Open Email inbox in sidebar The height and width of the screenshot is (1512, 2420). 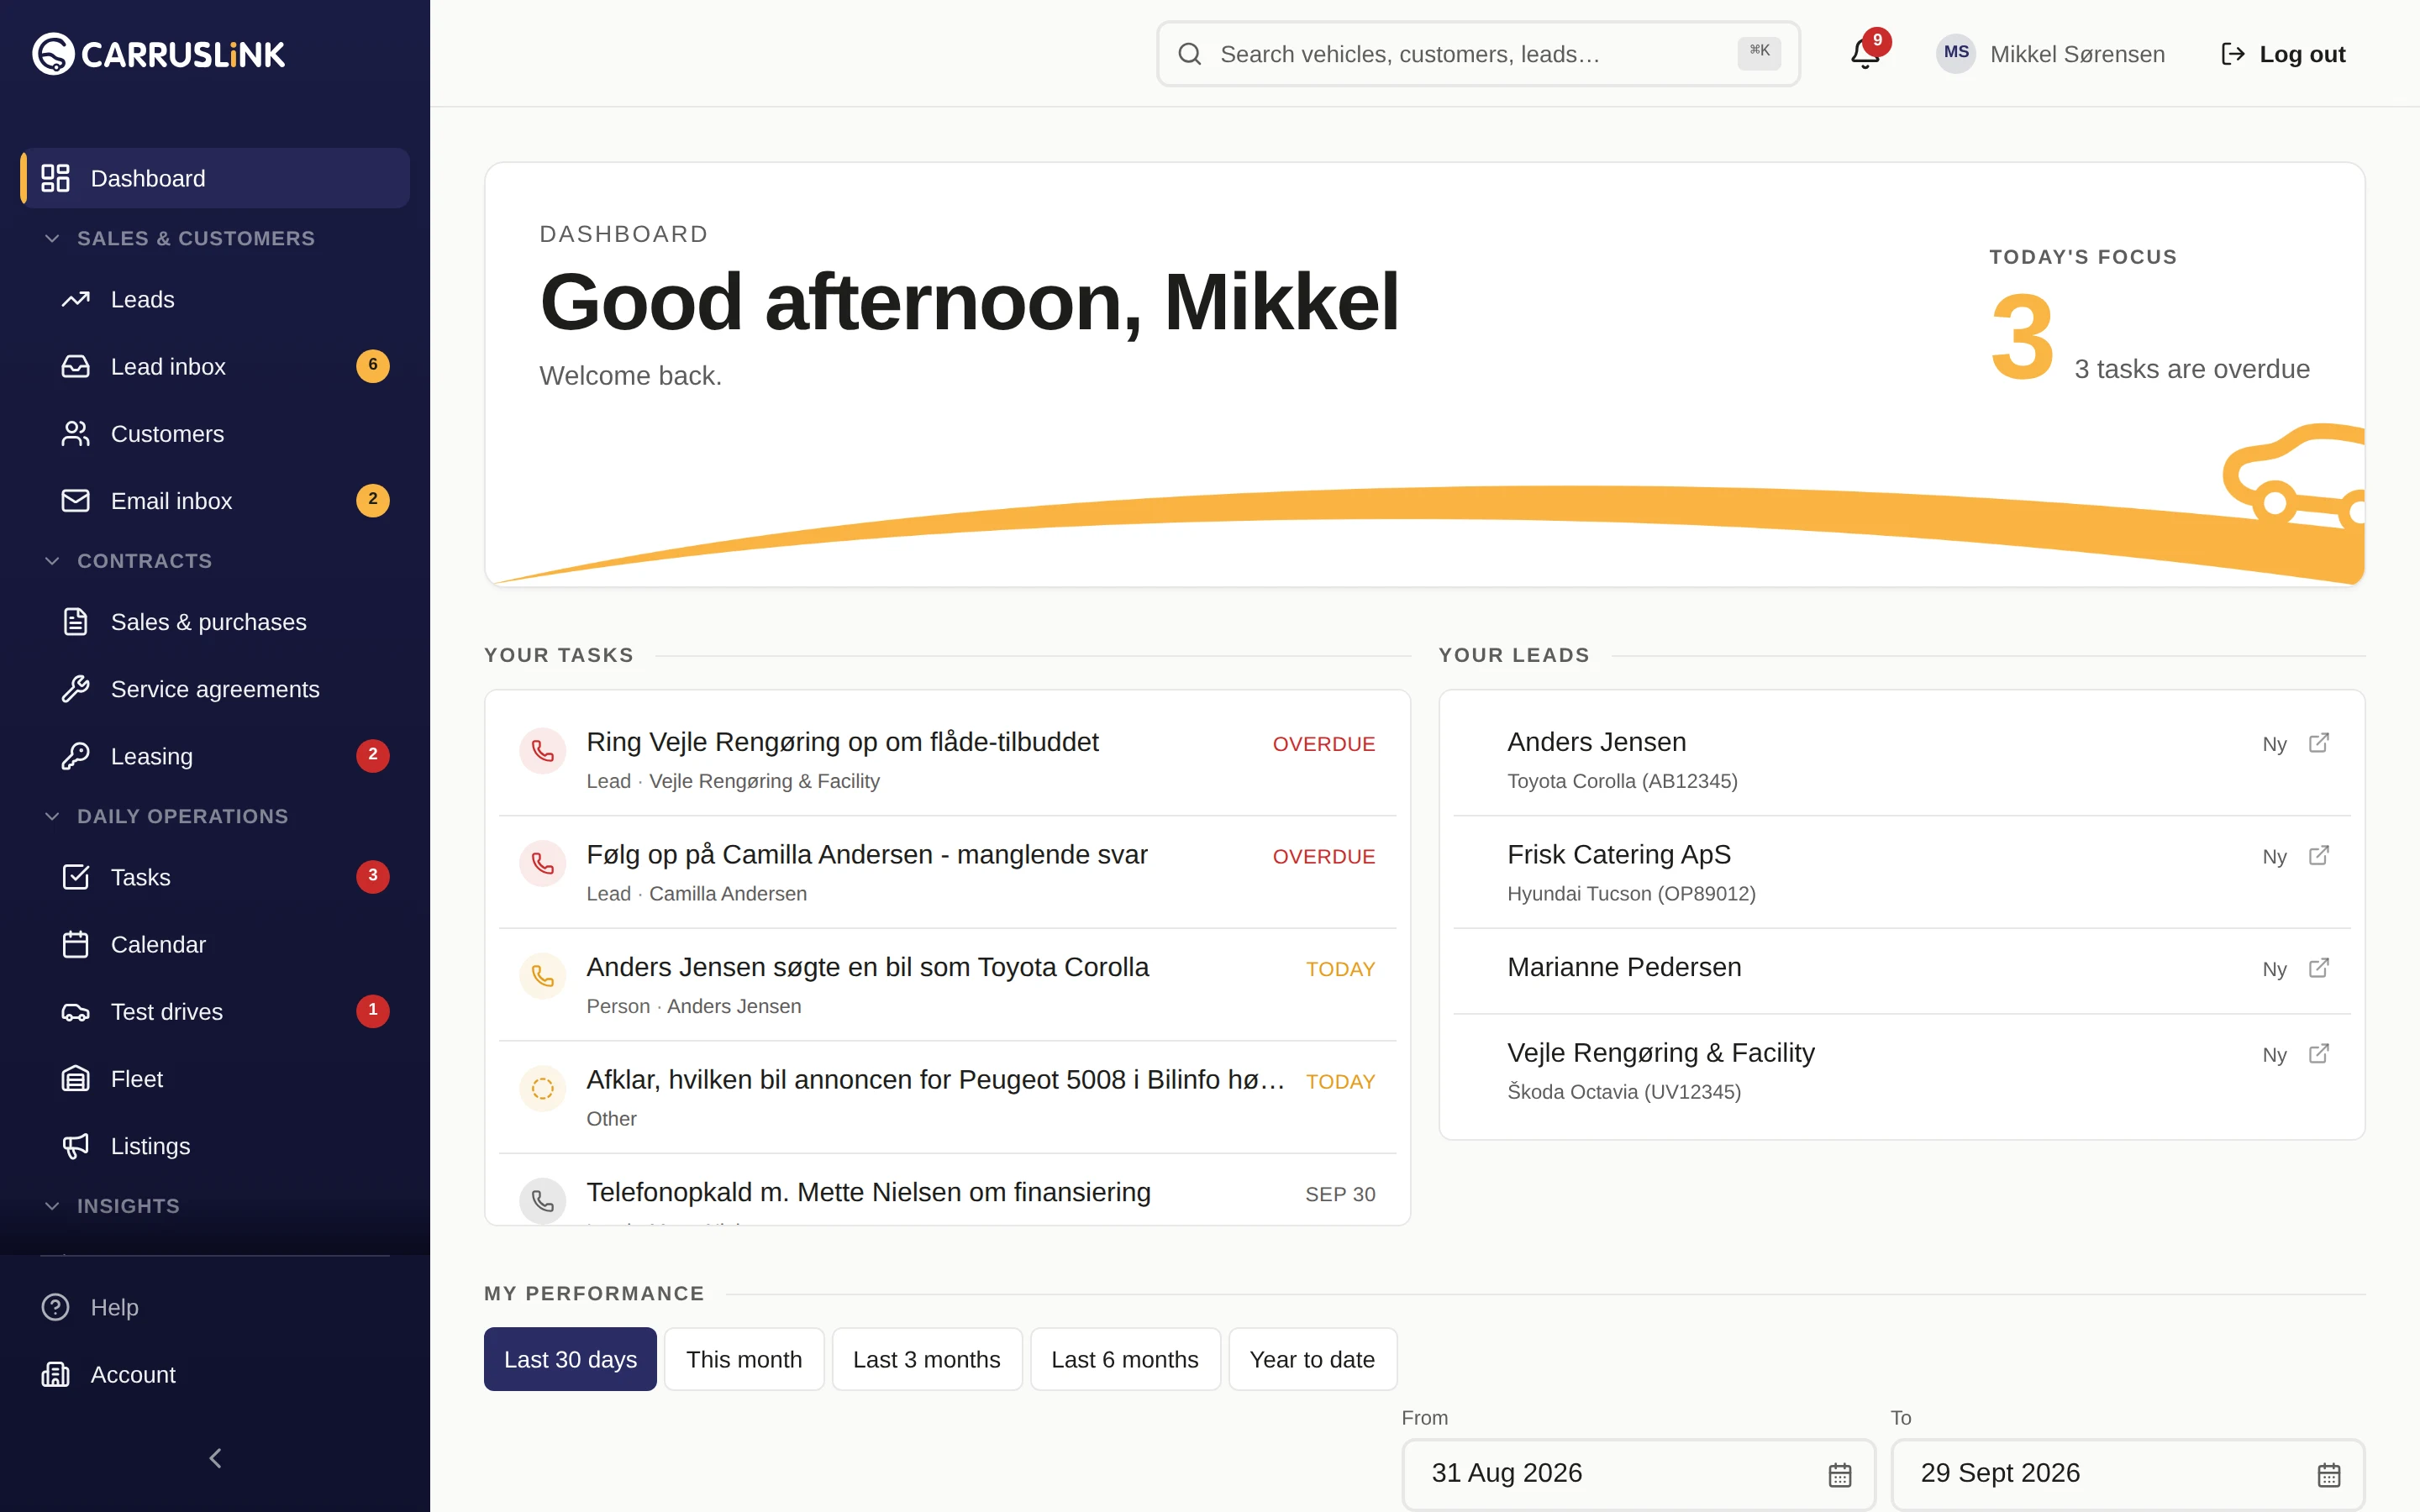[225, 500]
